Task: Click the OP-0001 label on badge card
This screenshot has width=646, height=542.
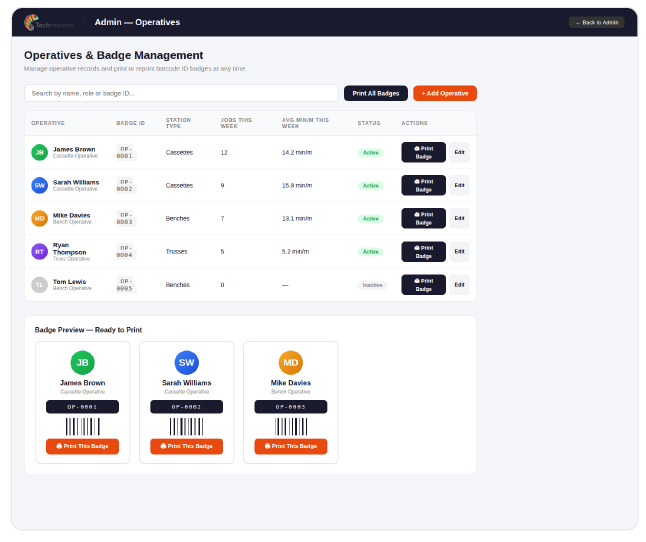Action: (82, 407)
